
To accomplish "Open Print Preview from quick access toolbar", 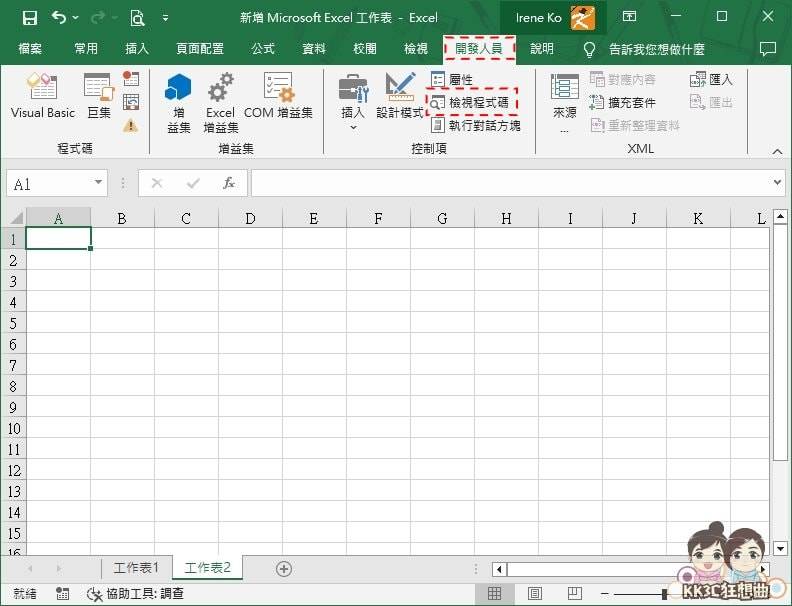I will coord(137,18).
